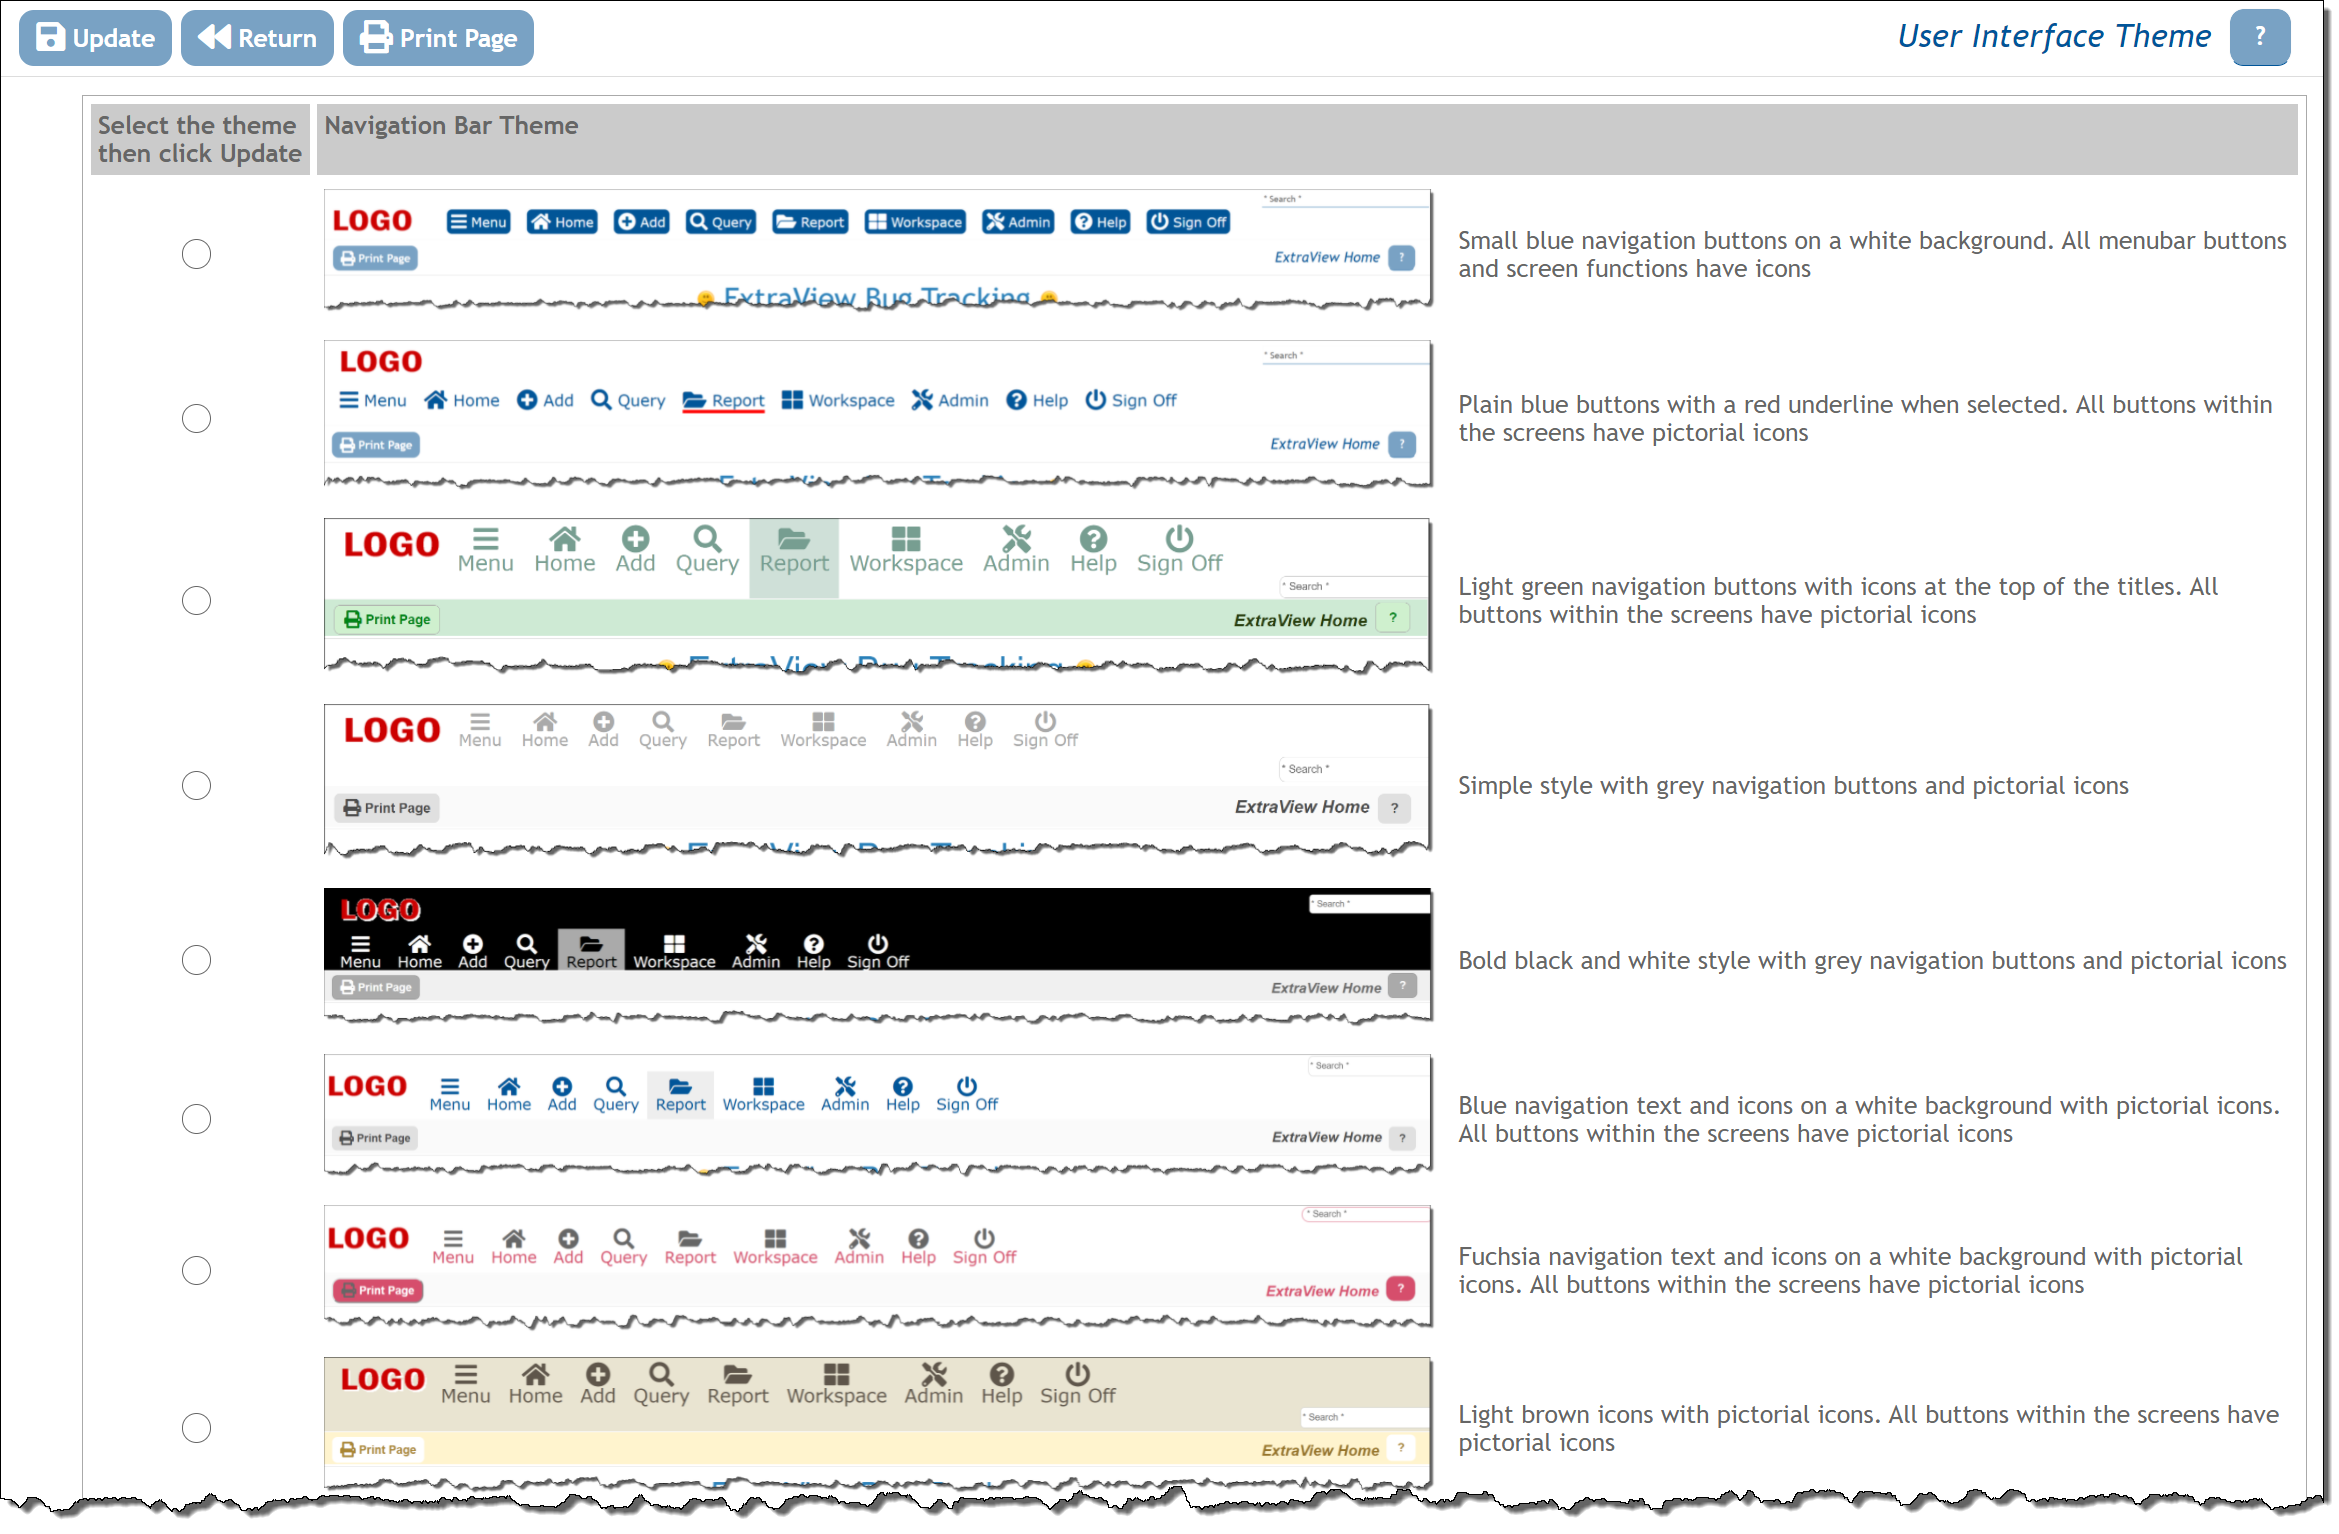Click the printer icon on Print Page
This screenshot has height=1534, width=2339.
376,38
